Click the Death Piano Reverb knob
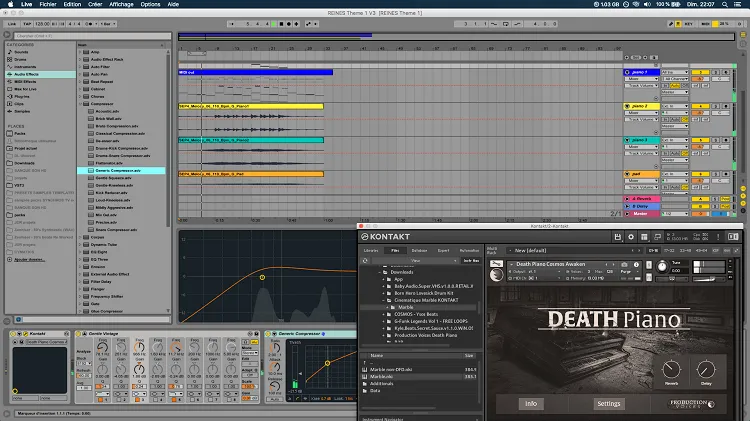 [672, 369]
